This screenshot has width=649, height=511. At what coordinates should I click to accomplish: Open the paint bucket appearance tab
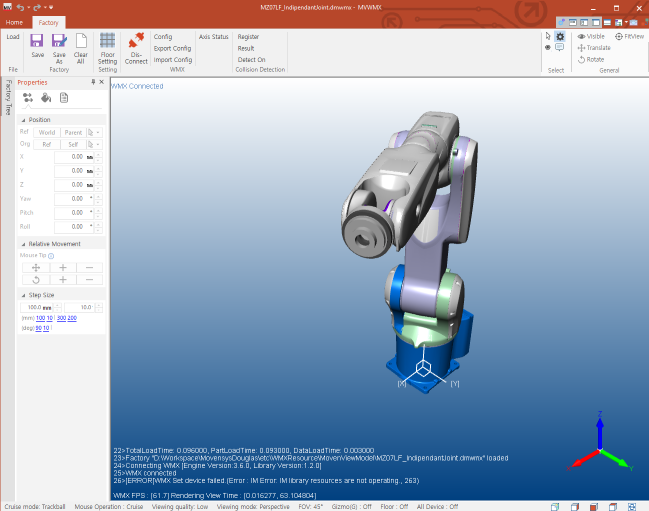46,98
